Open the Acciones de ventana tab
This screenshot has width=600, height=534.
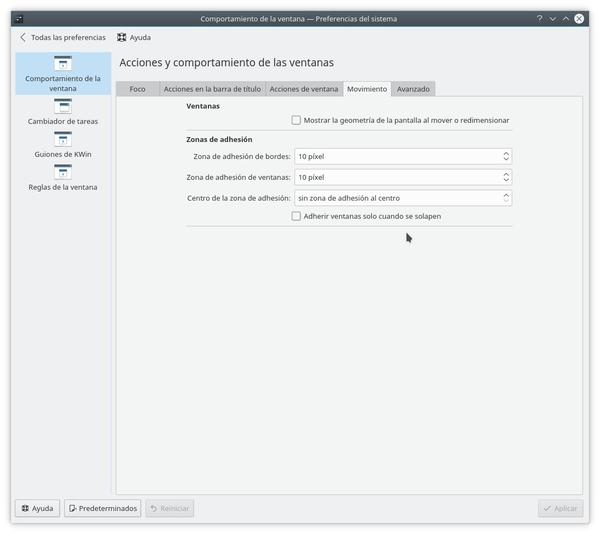304,89
